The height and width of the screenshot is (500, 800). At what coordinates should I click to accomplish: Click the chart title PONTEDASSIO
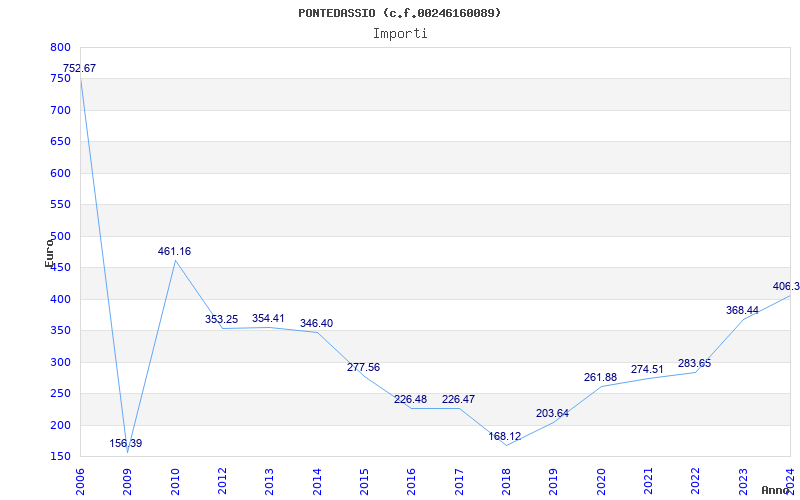pyautogui.click(x=399, y=13)
